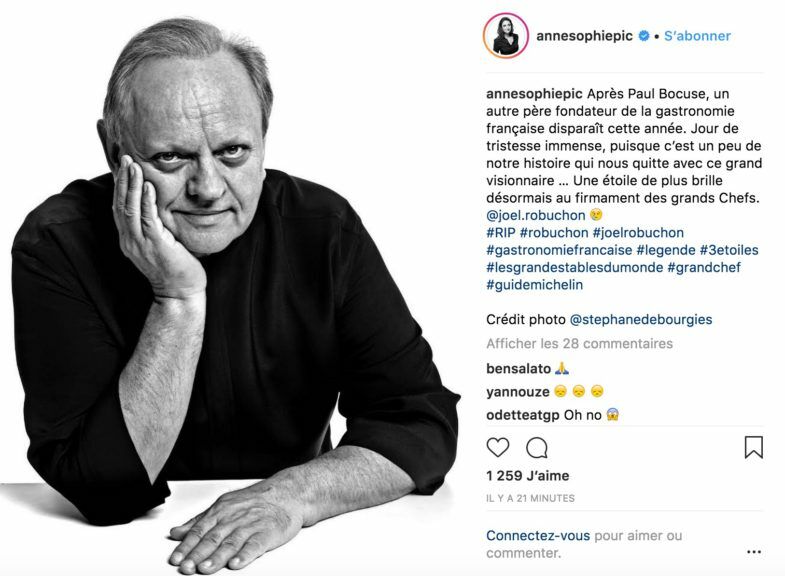Open annesophiepic's profile picture
This screenshot has height=576, width=785.
pos(506,36)
